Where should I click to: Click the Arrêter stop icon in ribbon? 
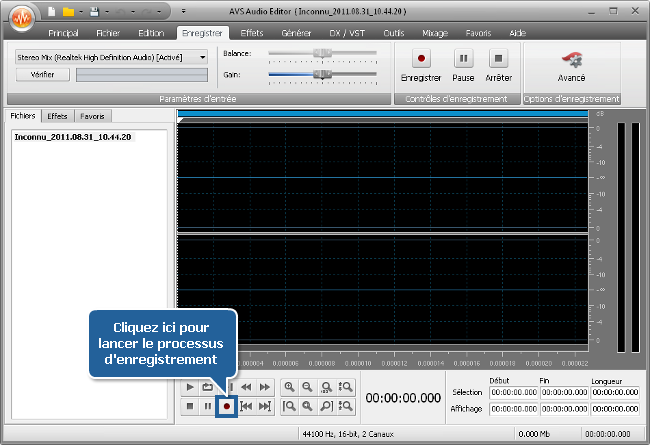[x=498, y=59]
